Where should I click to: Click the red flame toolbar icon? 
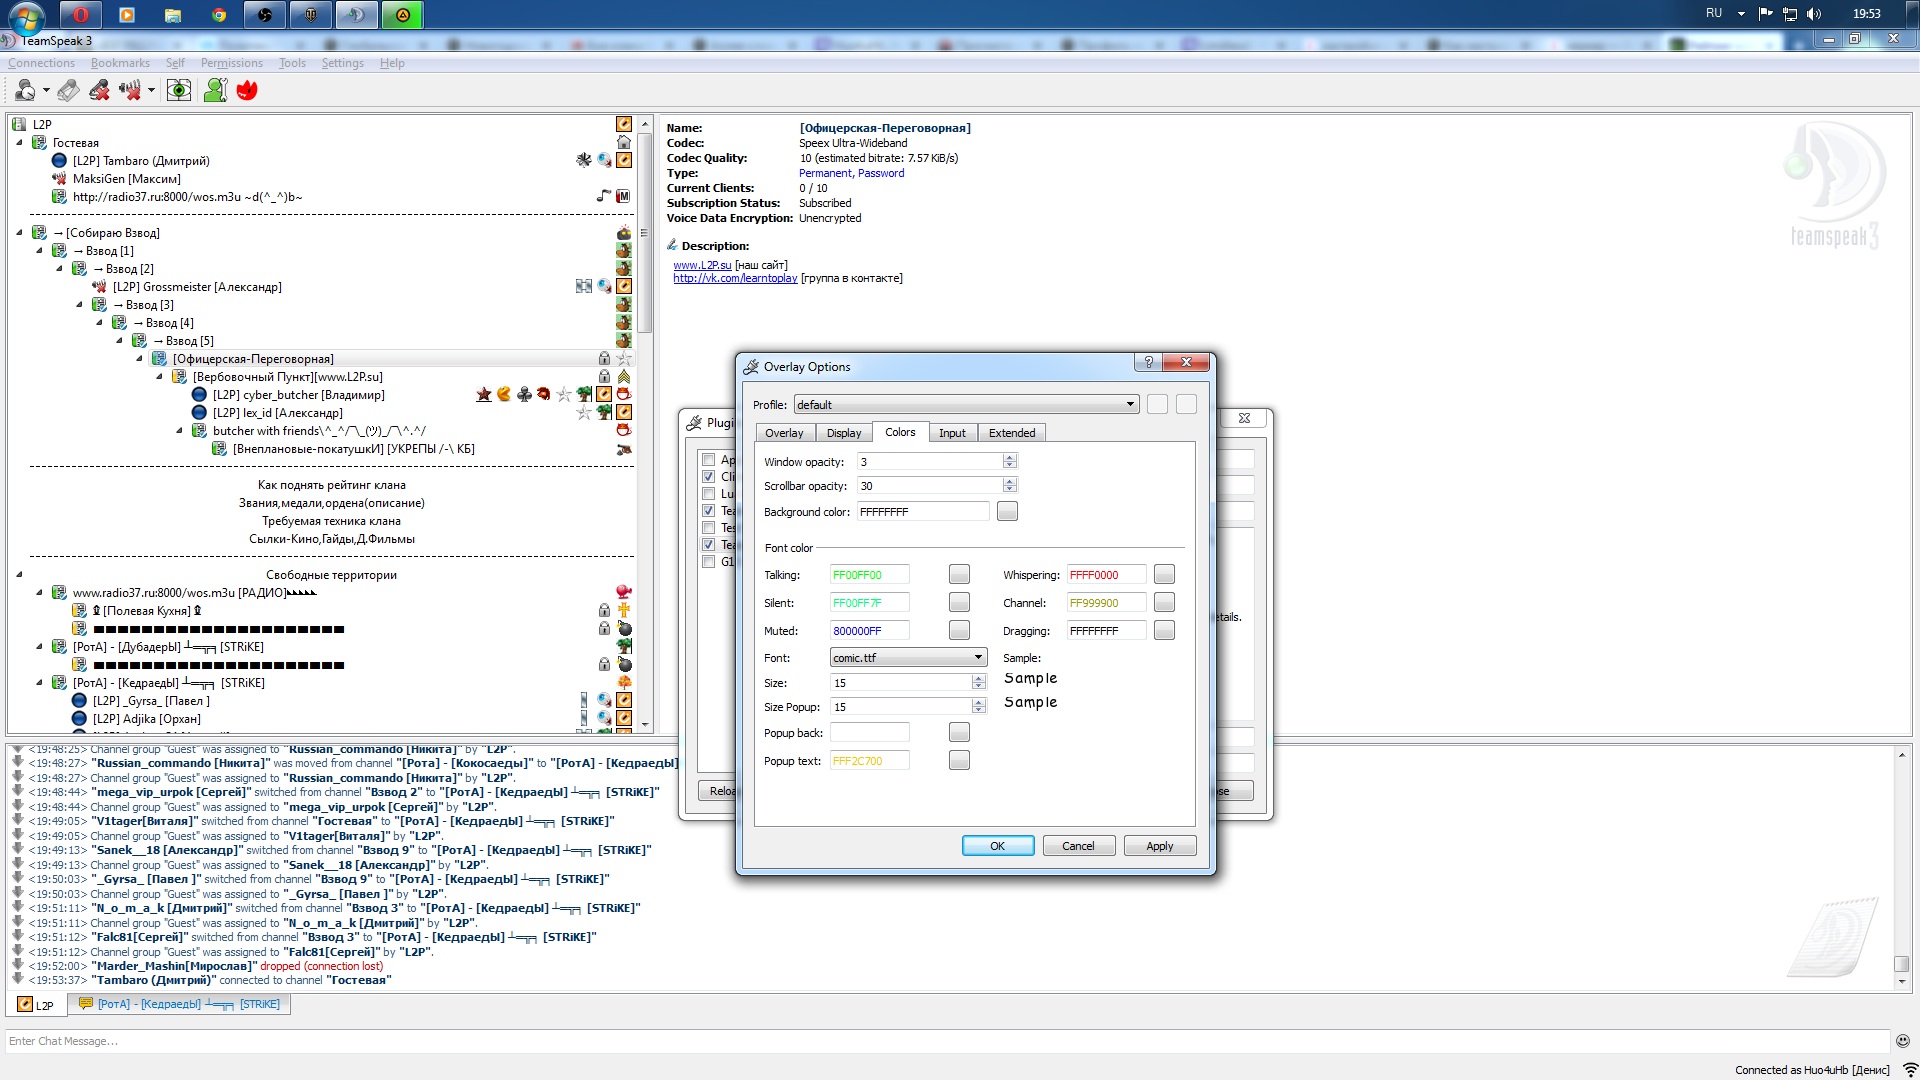(247, 91)
